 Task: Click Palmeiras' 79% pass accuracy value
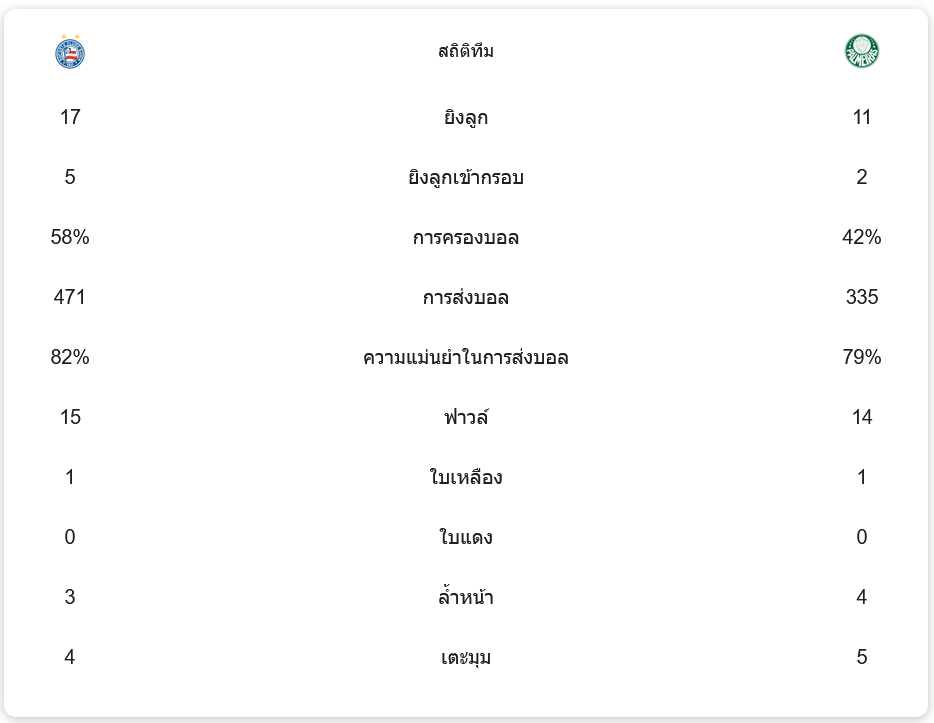point(862,357)
